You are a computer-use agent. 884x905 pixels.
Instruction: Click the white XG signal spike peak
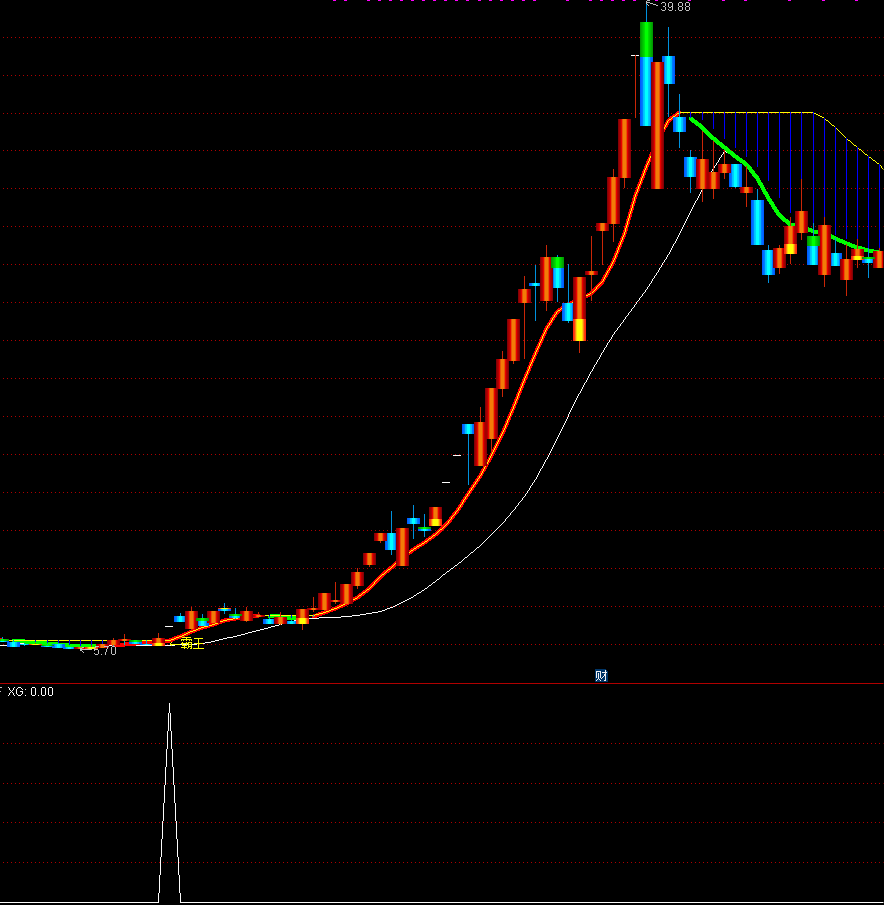tap(169, 706)
